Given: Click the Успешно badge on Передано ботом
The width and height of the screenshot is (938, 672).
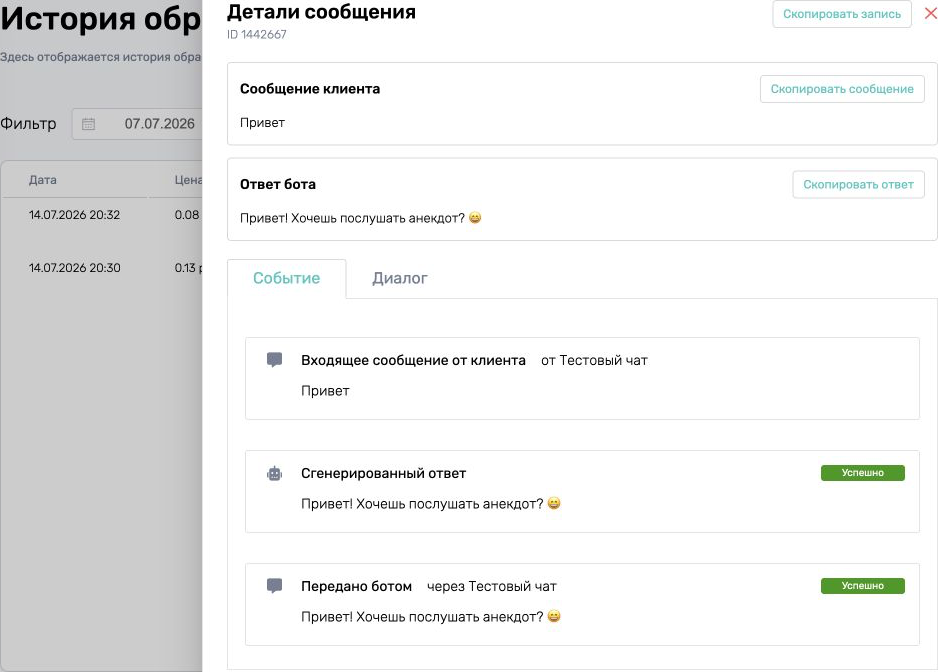Looking at the screenshot, I should 862,586.
